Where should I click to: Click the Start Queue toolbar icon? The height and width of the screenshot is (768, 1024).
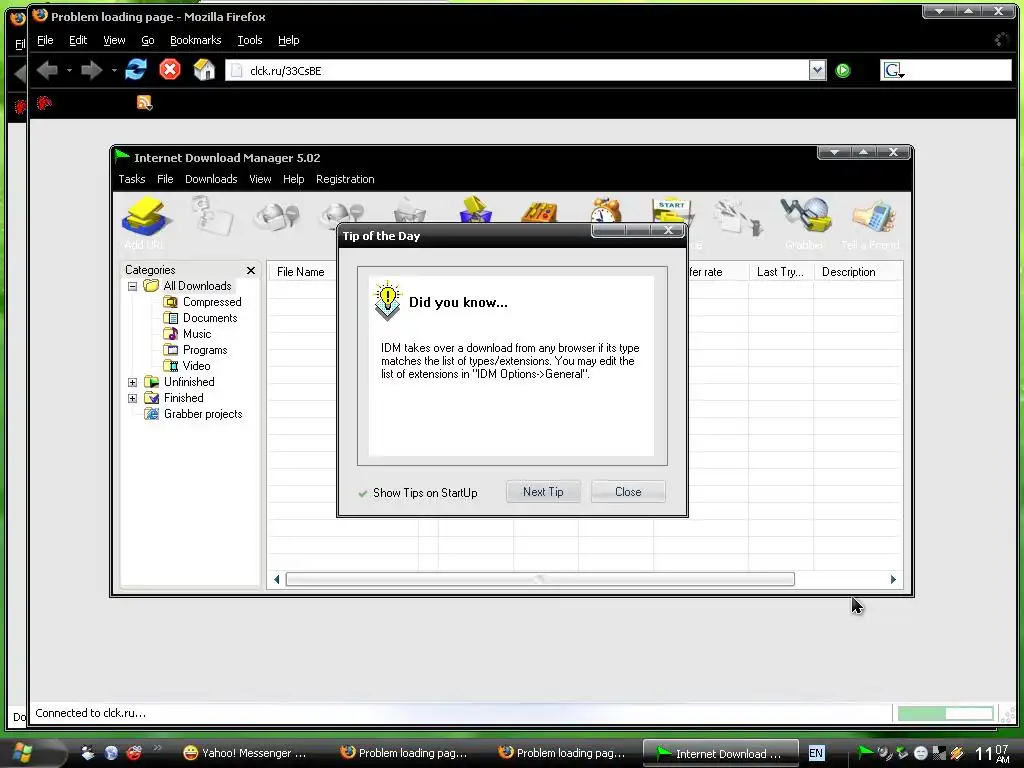point(673,210)
